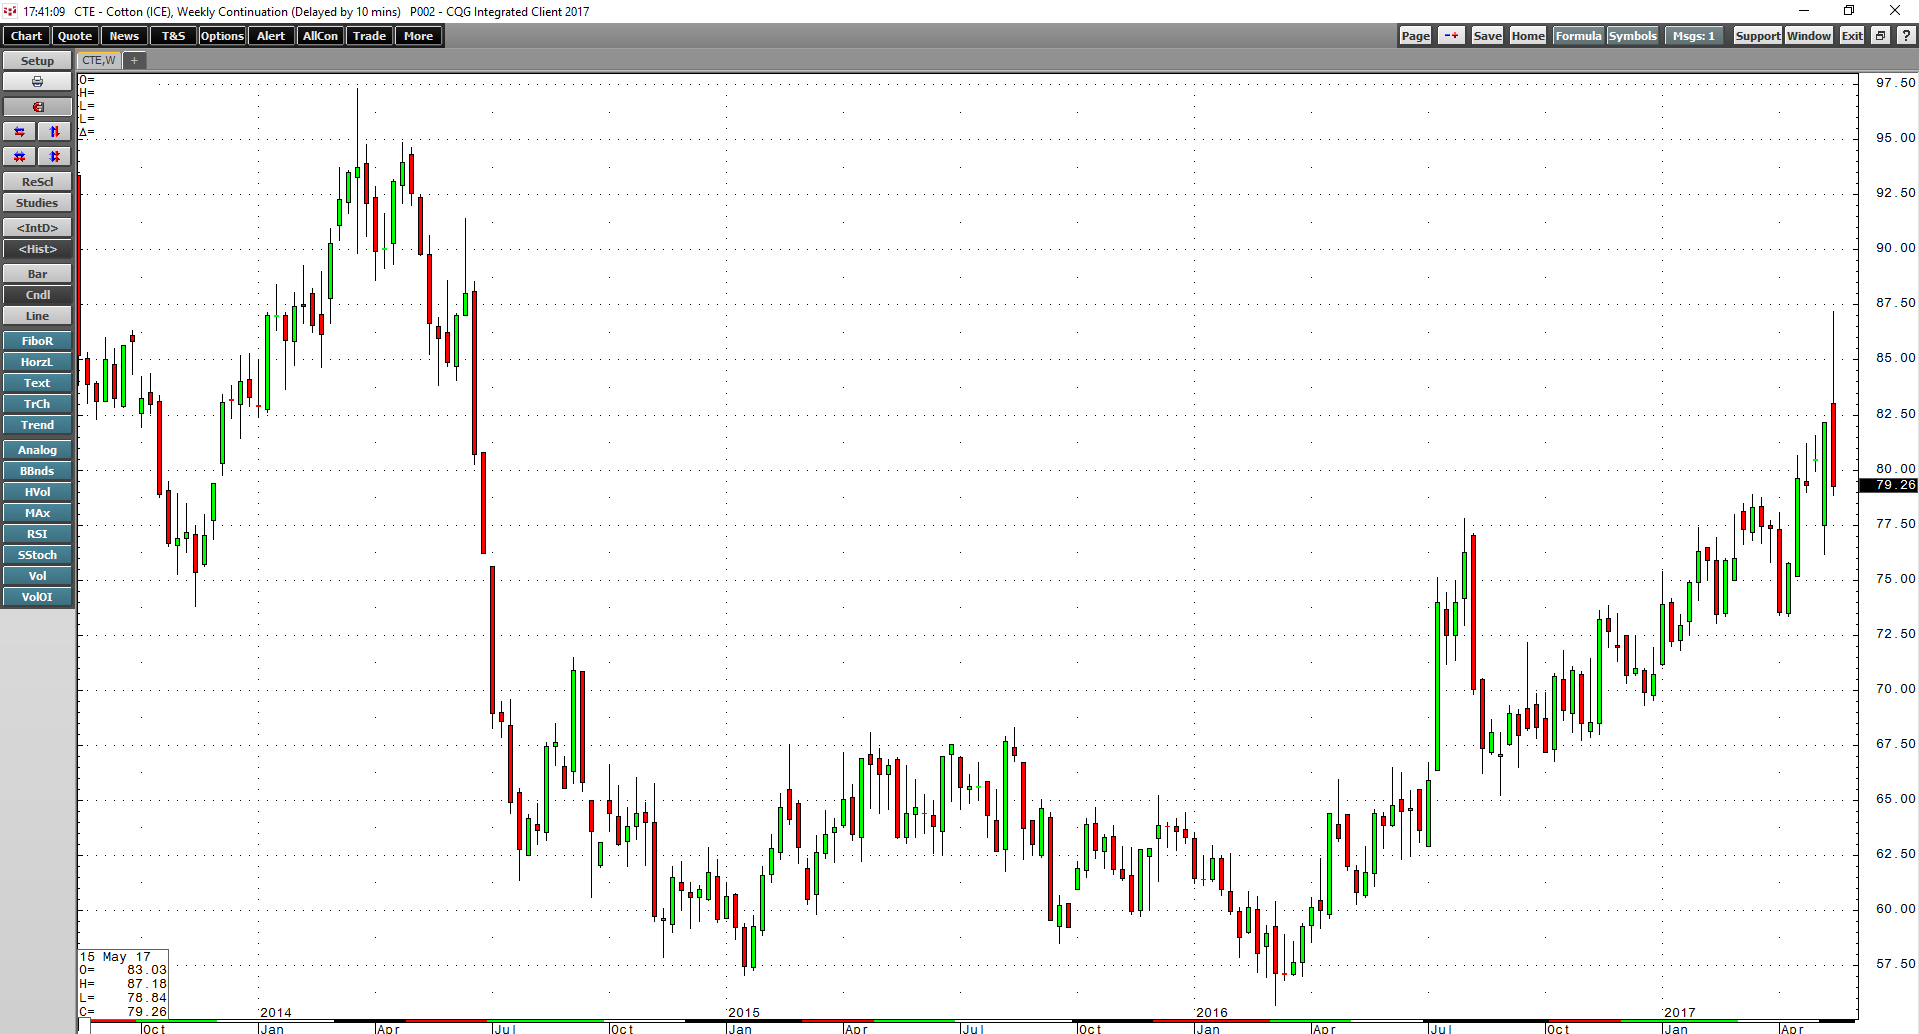Image resolution: width=1919 pixels, height=1034 pixels.
Task: Toggle Line chart display mode
Action: tap(37, 315)
